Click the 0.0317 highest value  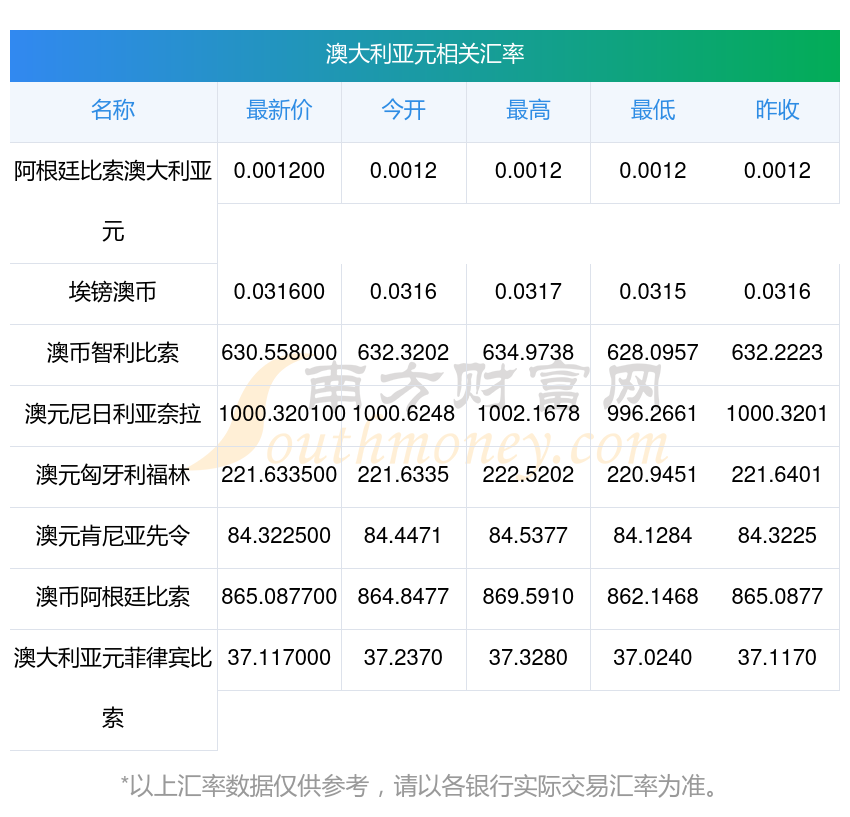pos(528,292)
